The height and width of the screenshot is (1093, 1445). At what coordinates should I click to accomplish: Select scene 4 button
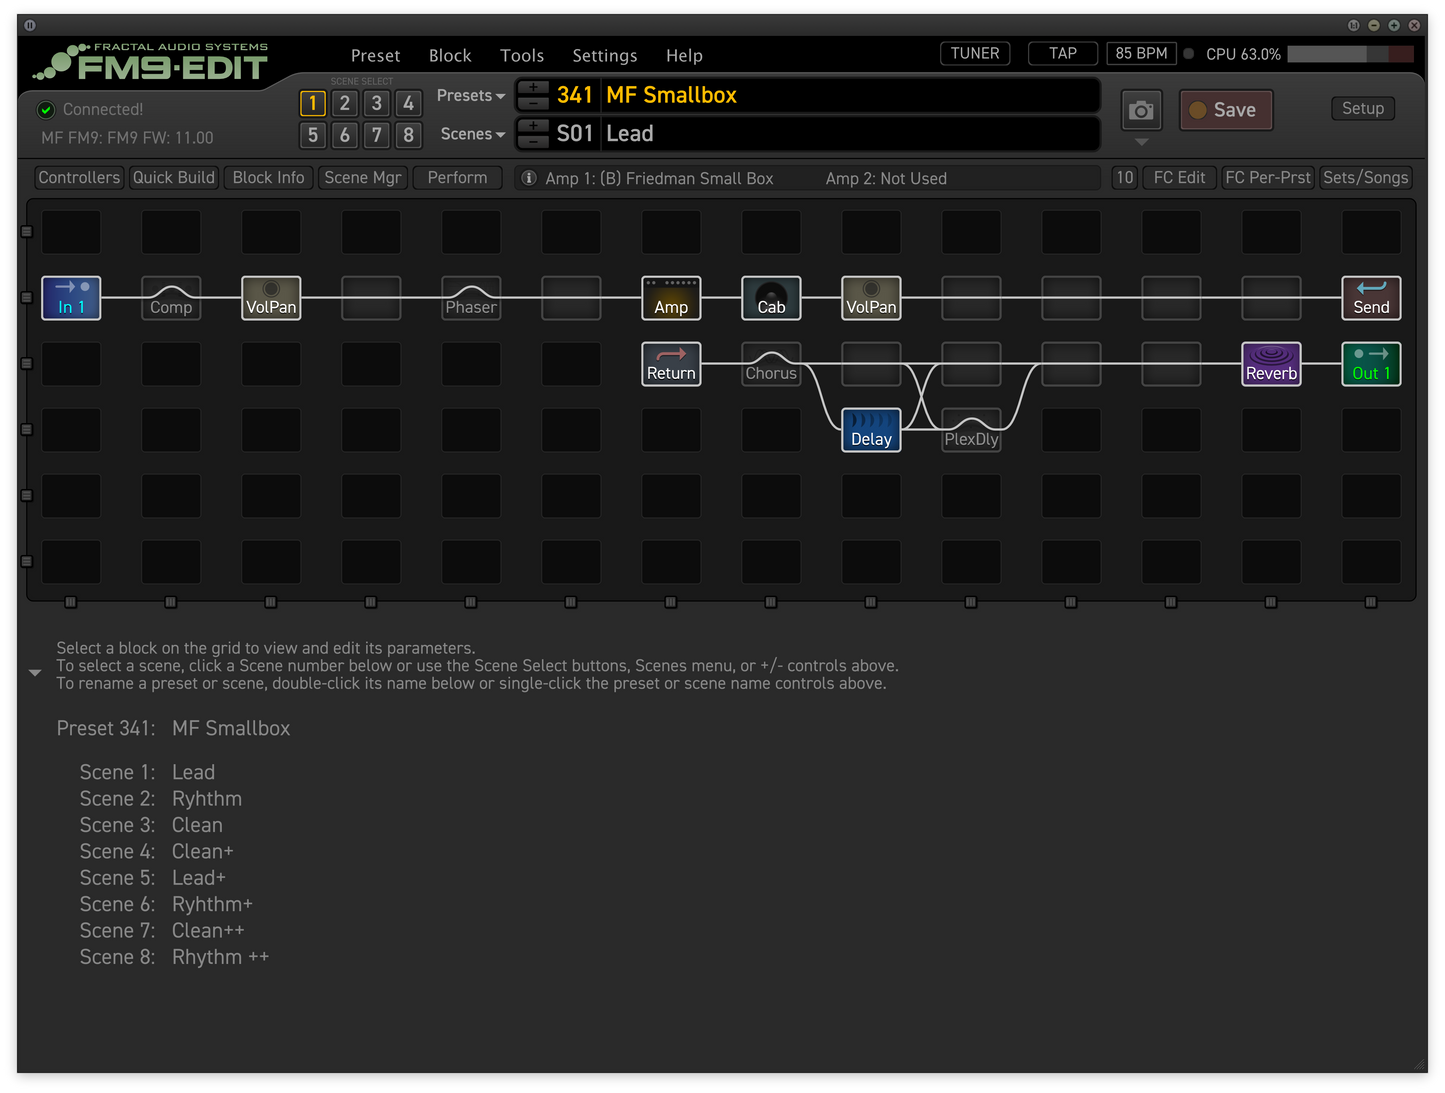(408, 103)
